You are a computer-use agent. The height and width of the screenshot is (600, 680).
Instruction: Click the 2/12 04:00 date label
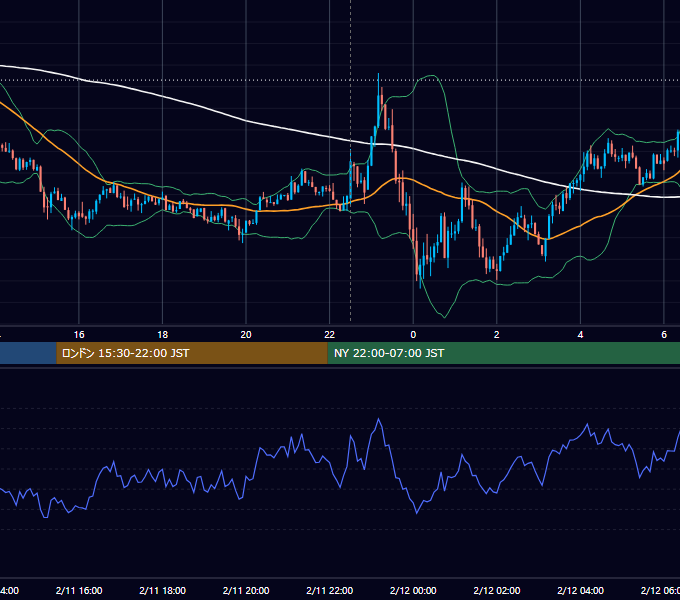(x=580, y=590)
